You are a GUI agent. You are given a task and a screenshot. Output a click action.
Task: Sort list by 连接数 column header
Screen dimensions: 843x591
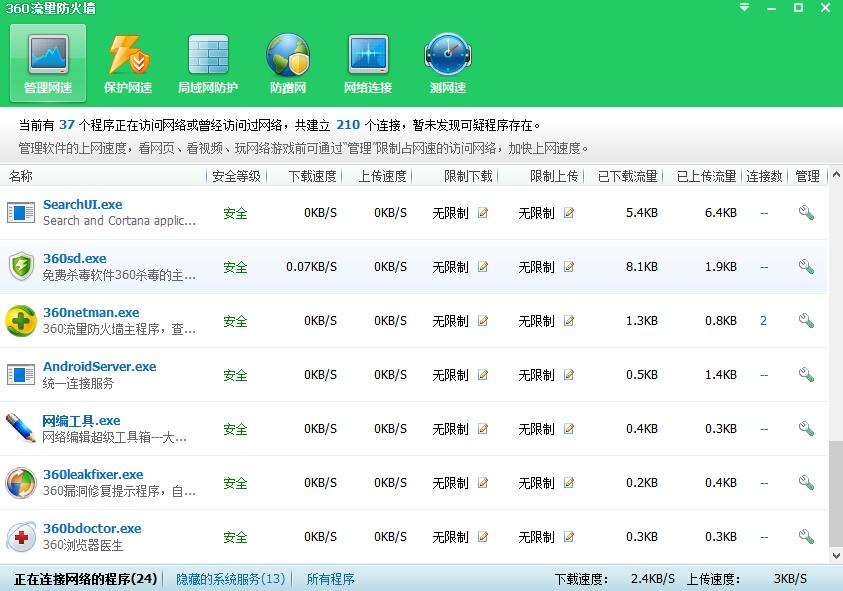point(764,176)
